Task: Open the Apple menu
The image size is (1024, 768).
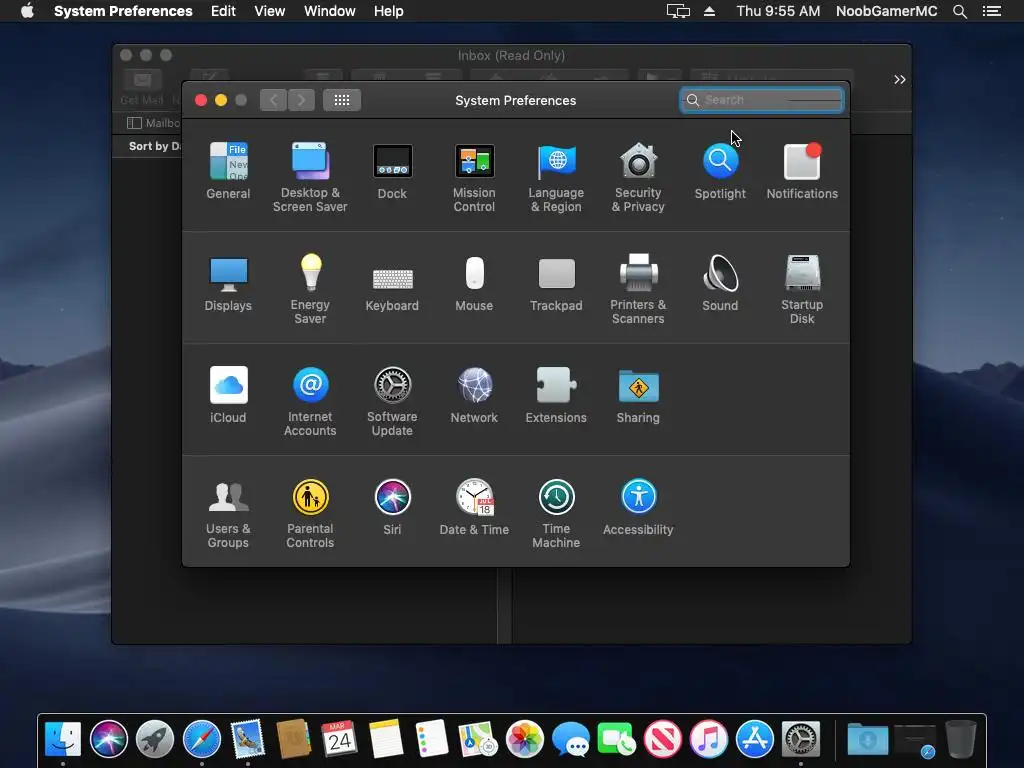Action: coord(27,11)
